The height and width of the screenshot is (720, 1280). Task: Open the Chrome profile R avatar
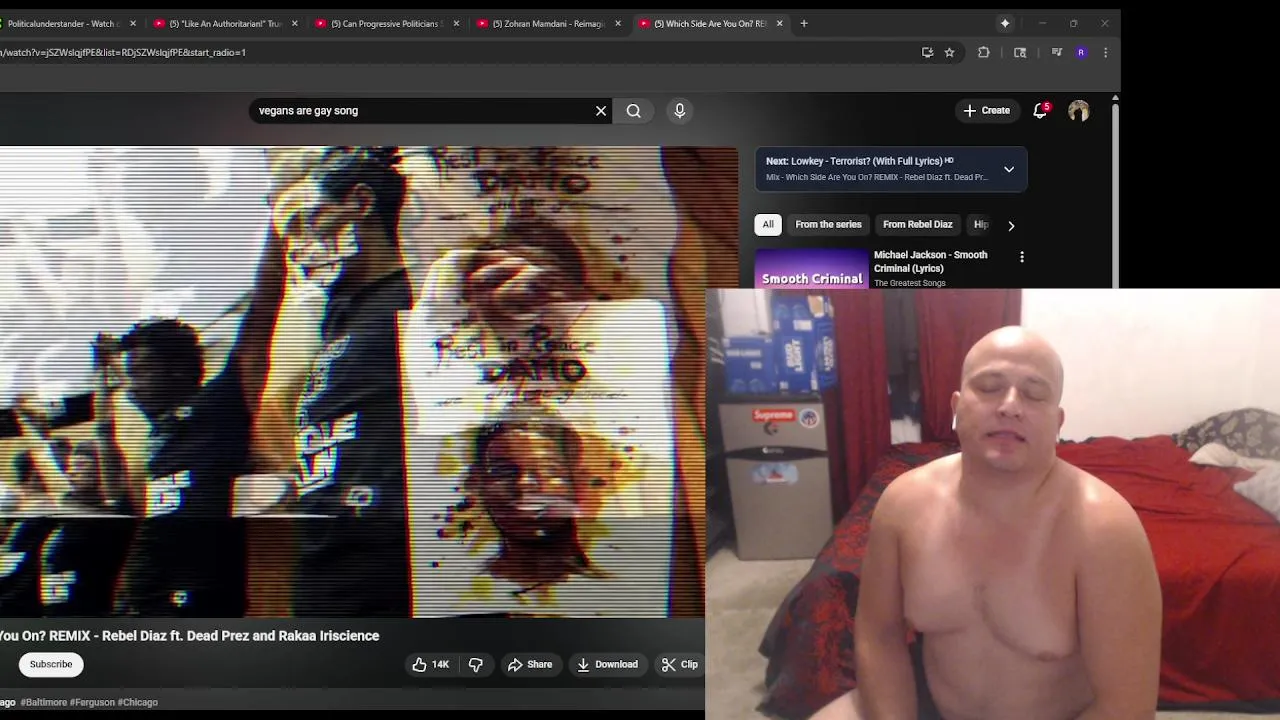coord(1081,52)
